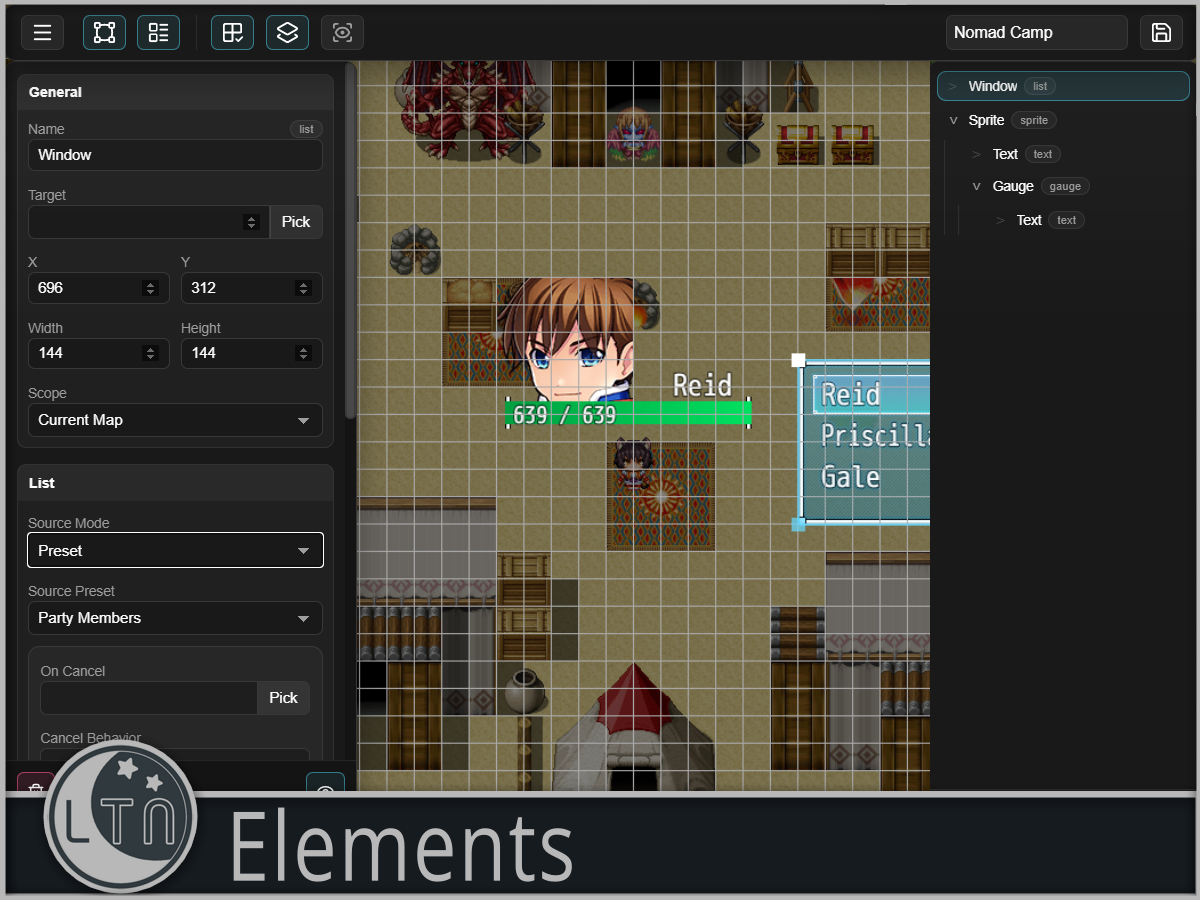Click the gauge badge beside Gauge
This screenshot has height=900, width=1200.
point(1065,186)
